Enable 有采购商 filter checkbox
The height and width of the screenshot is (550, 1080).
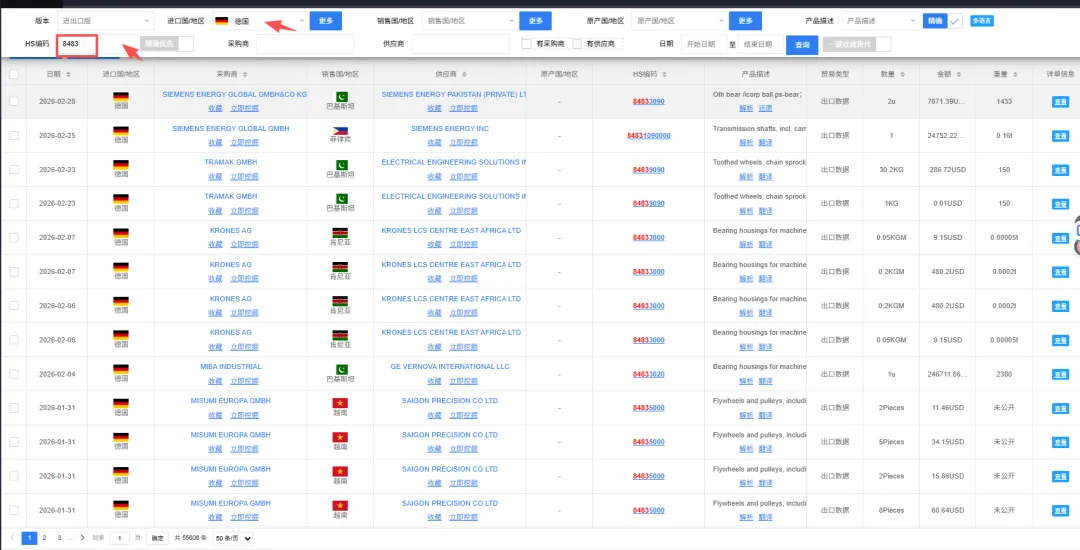(x=526, y=44)
